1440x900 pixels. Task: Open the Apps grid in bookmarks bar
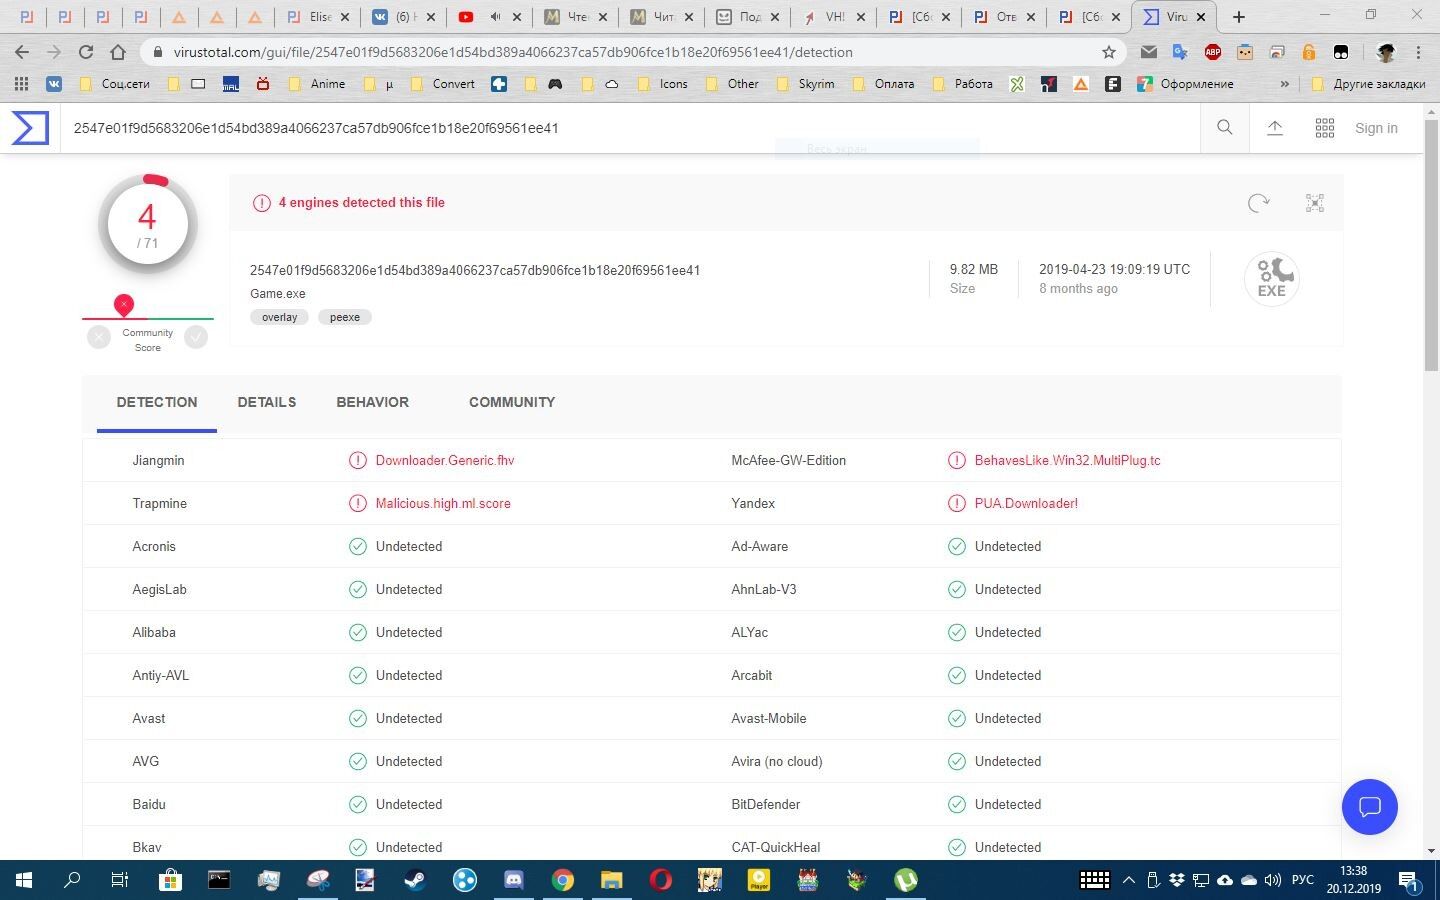(21, 84)
